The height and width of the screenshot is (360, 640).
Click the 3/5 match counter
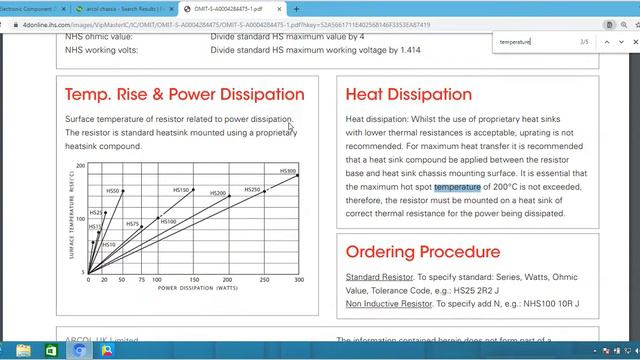click(584, 42)
